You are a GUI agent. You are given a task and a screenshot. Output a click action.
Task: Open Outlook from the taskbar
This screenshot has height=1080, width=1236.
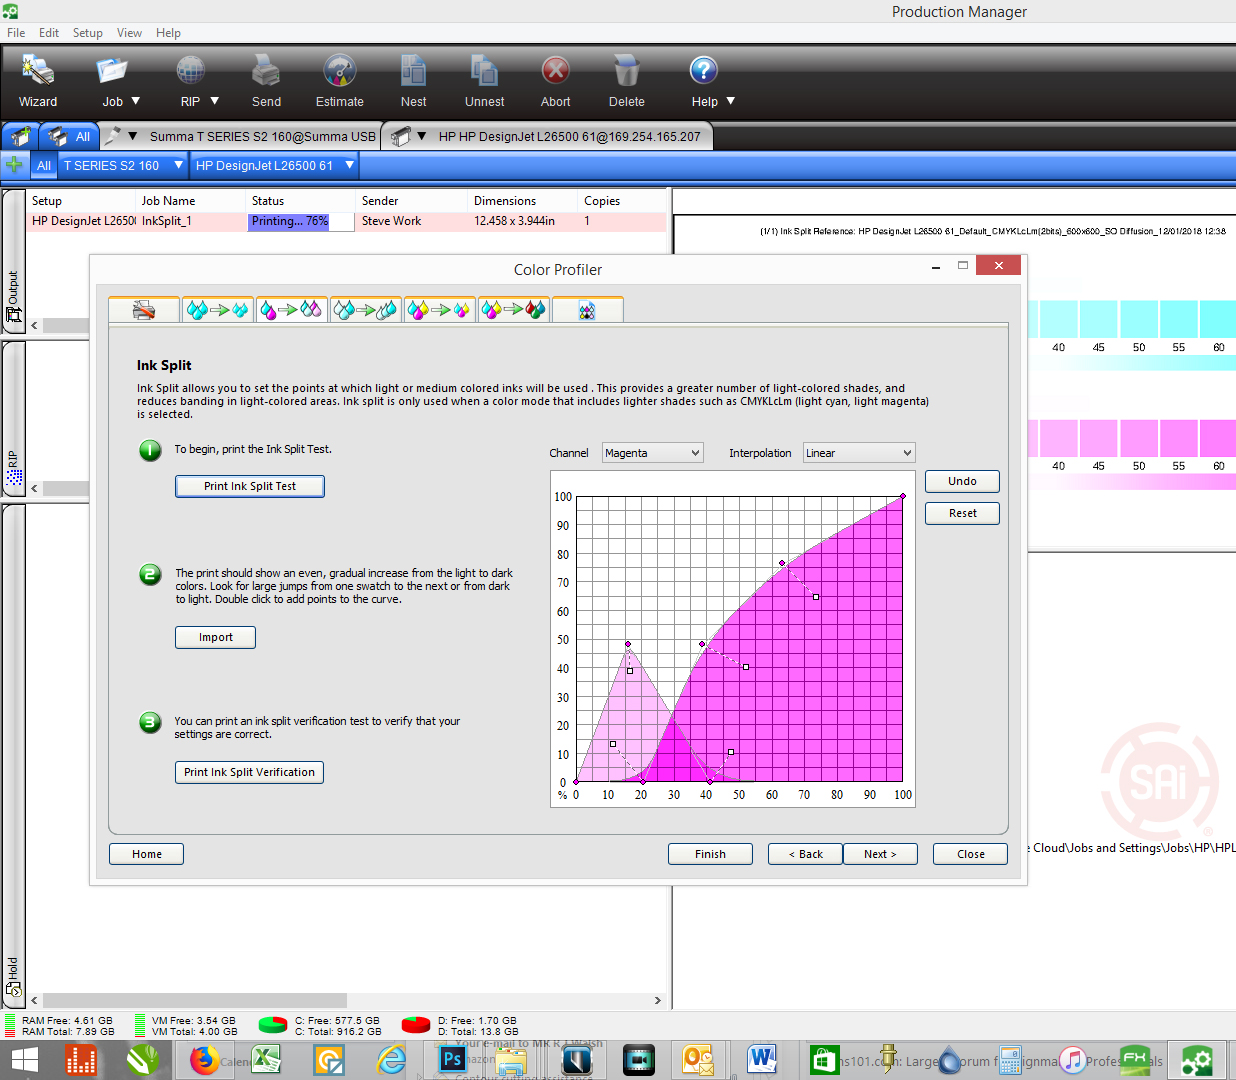[x=697, y=1060]
